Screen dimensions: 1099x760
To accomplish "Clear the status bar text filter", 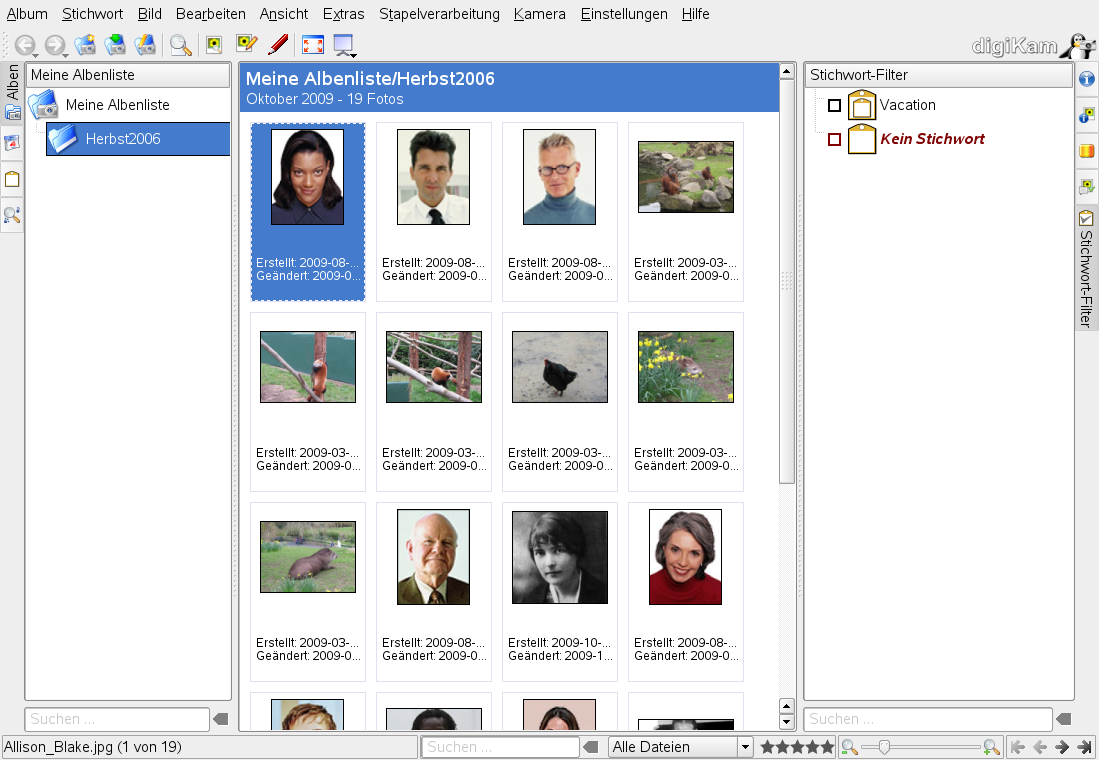I will tap(591, 747).
